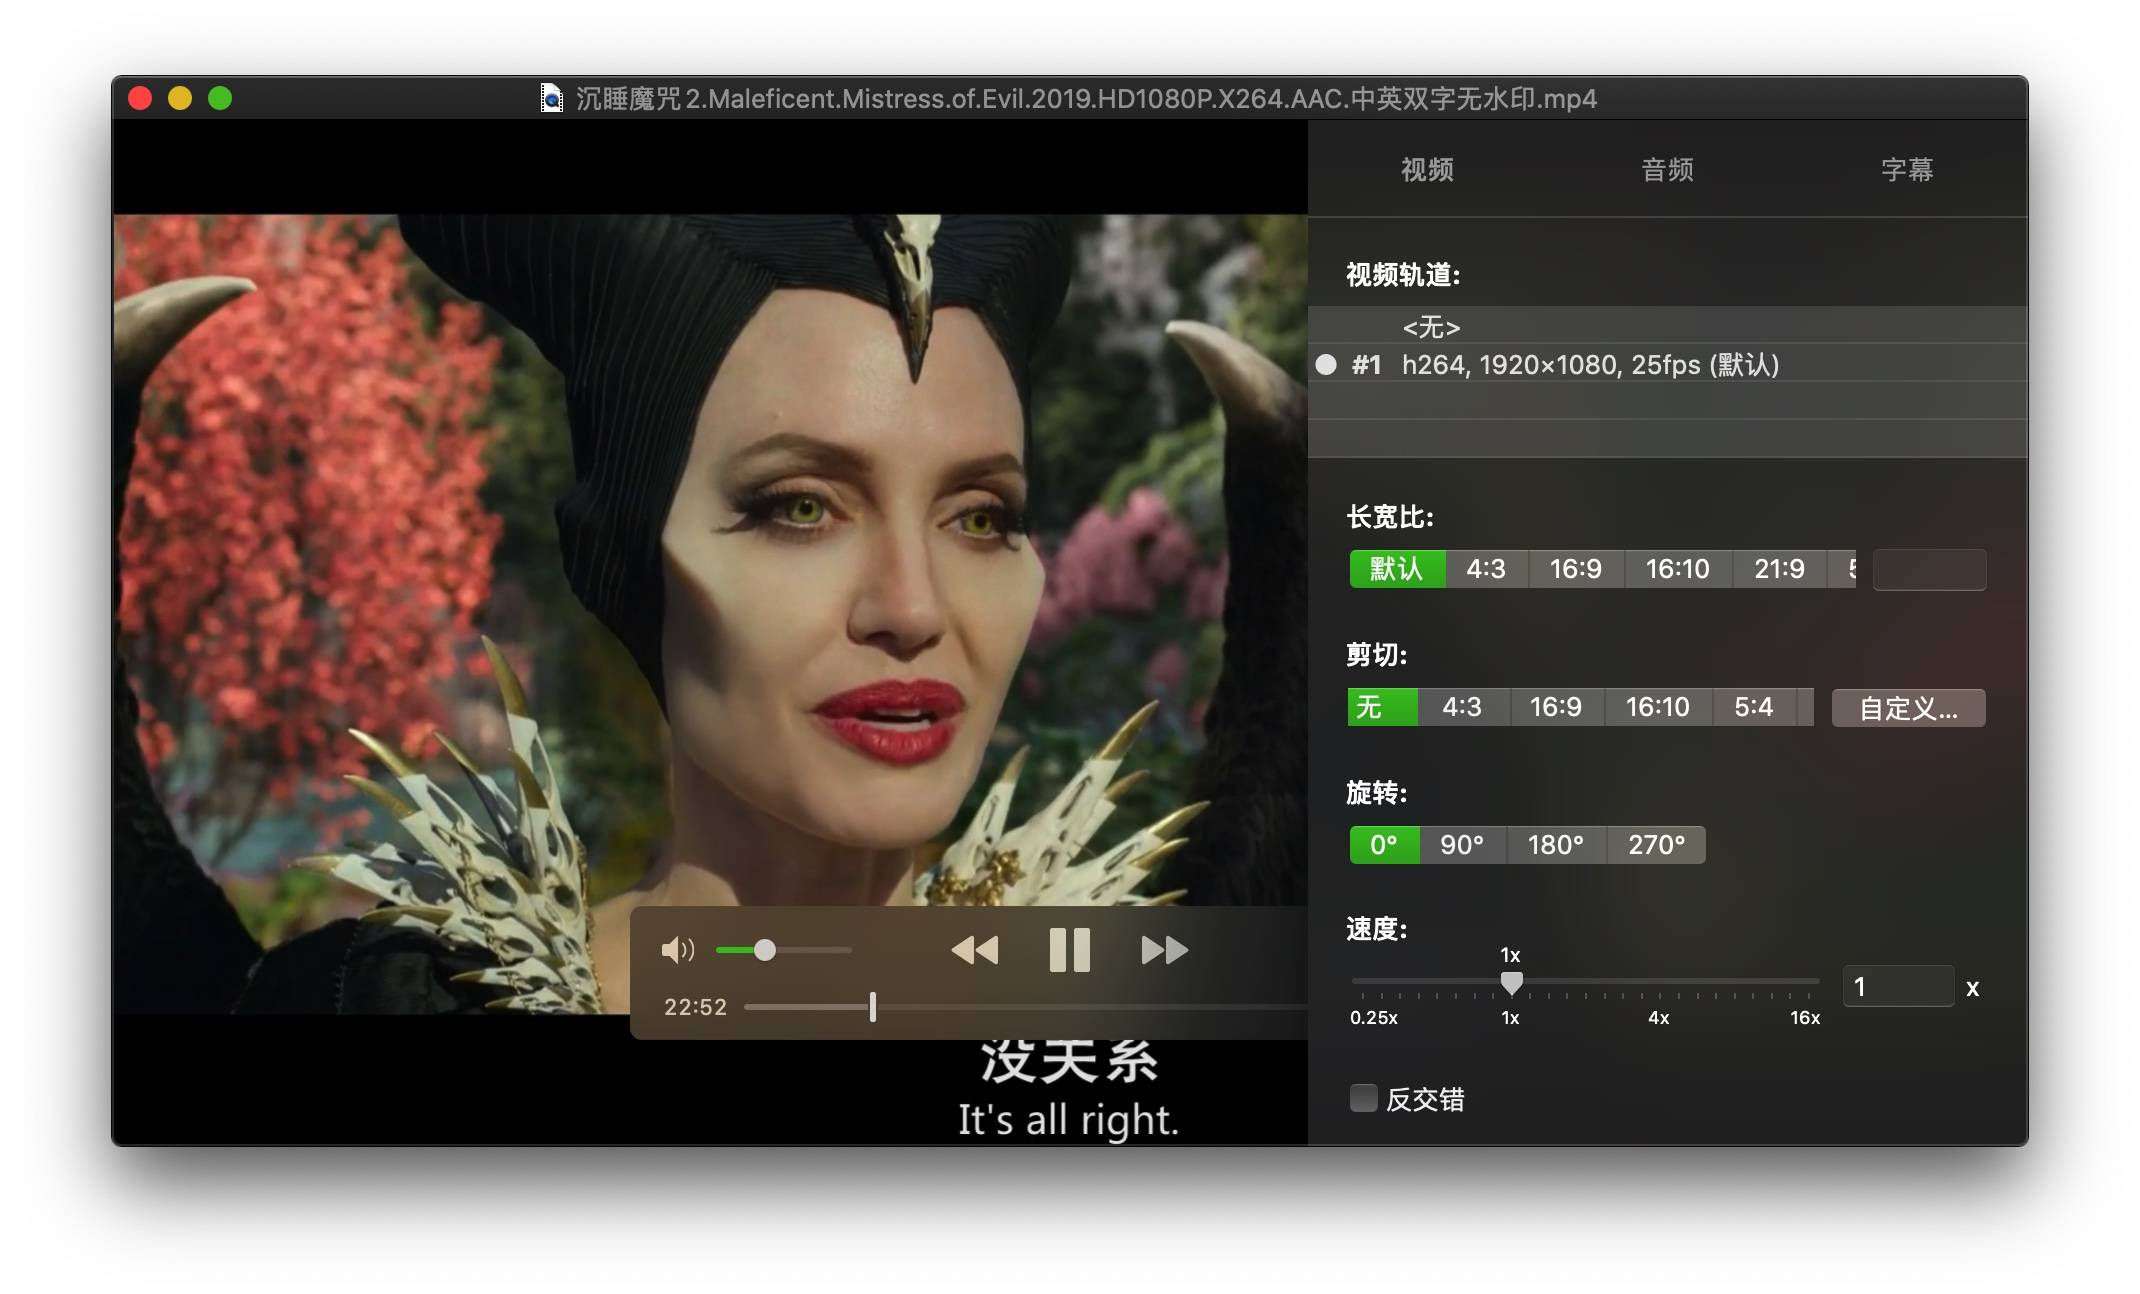Set crop to 16:9
The image size is (2140, 1294).
coord(1556,707)
